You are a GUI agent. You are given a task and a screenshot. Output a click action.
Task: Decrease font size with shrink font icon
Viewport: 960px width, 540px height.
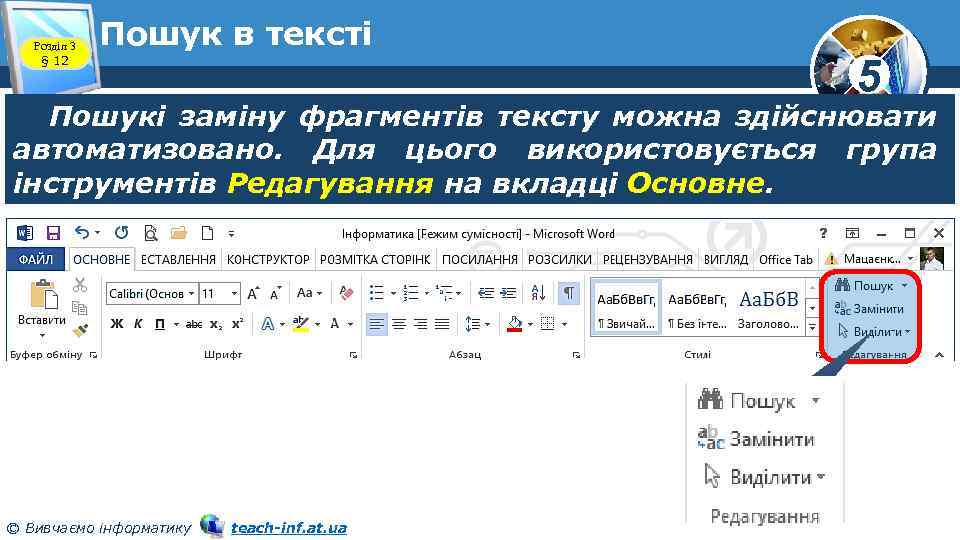coord(276,293)
